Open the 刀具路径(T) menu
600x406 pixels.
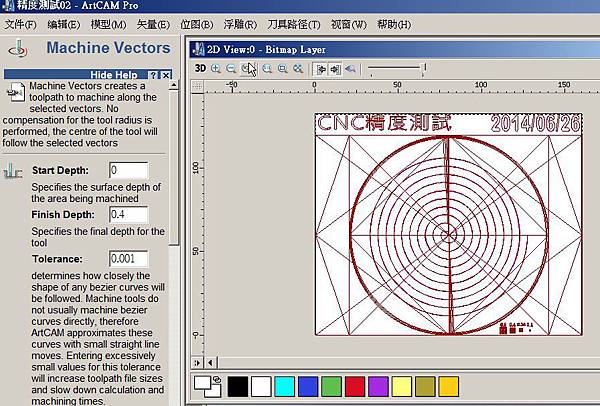(x=294, y=24)
